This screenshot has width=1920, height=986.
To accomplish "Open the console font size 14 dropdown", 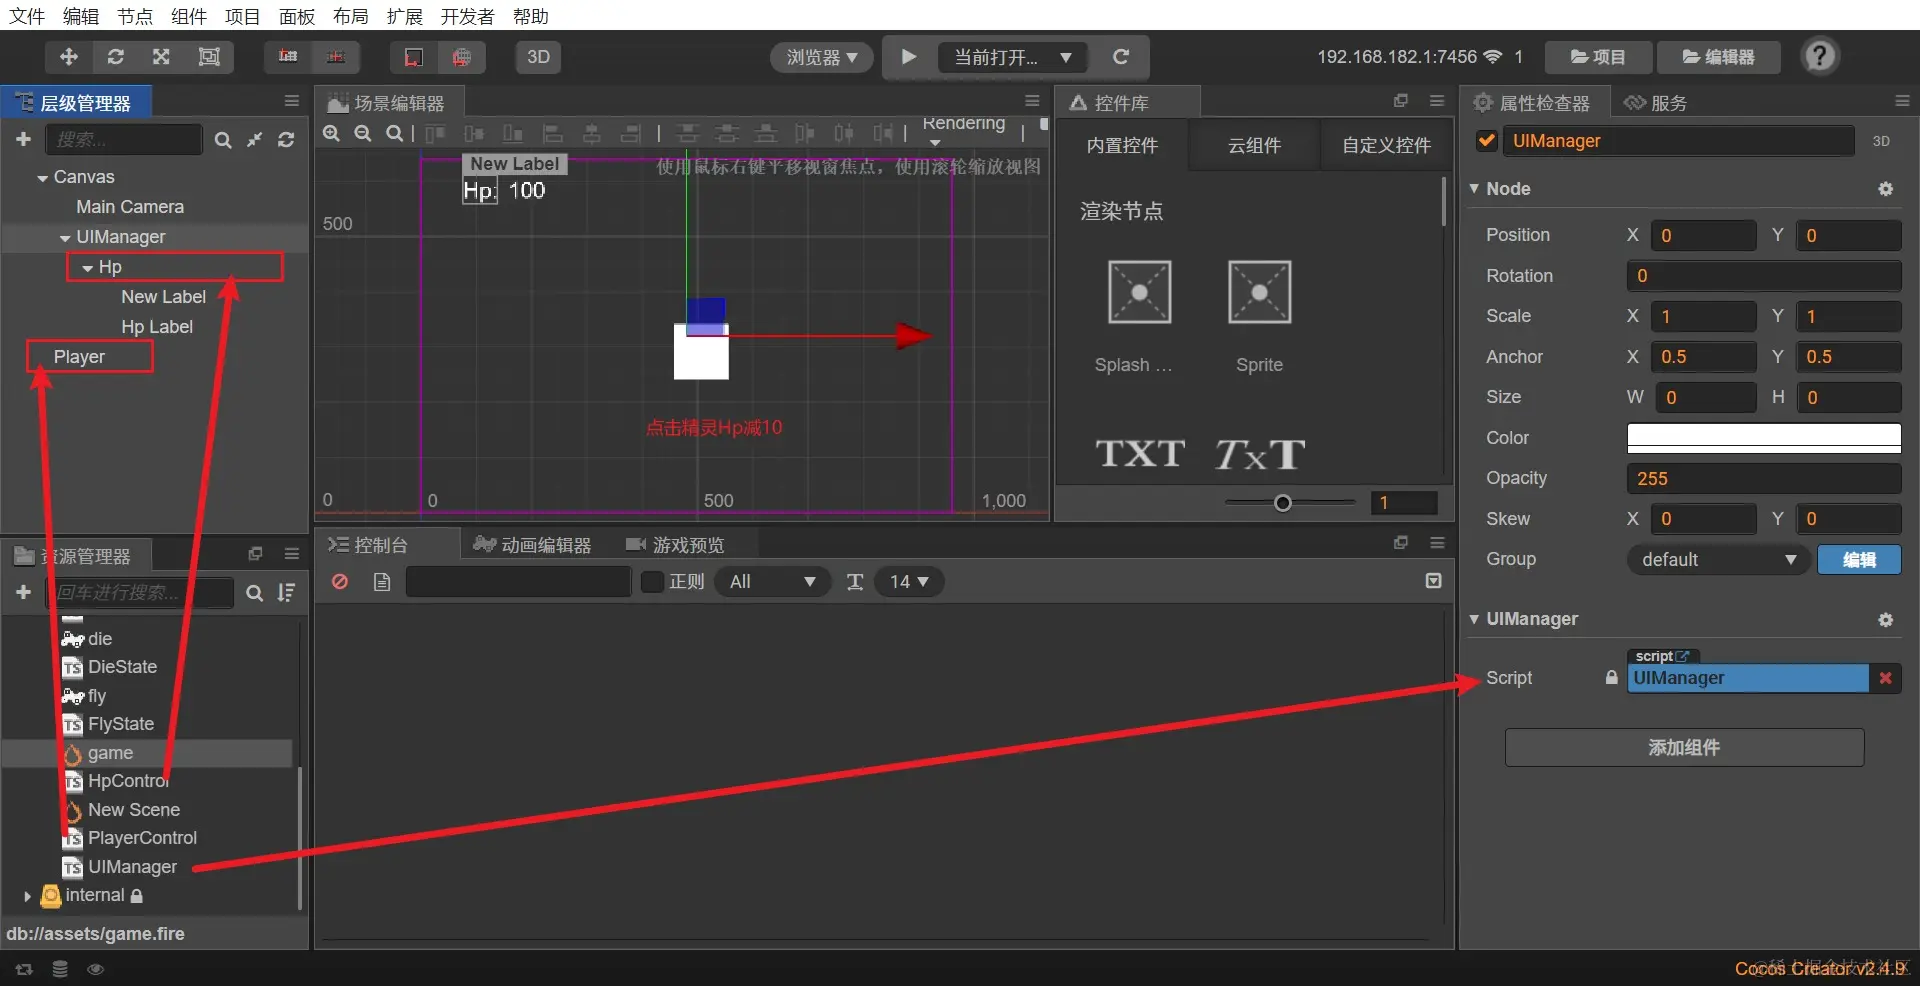I will [909, 582].
